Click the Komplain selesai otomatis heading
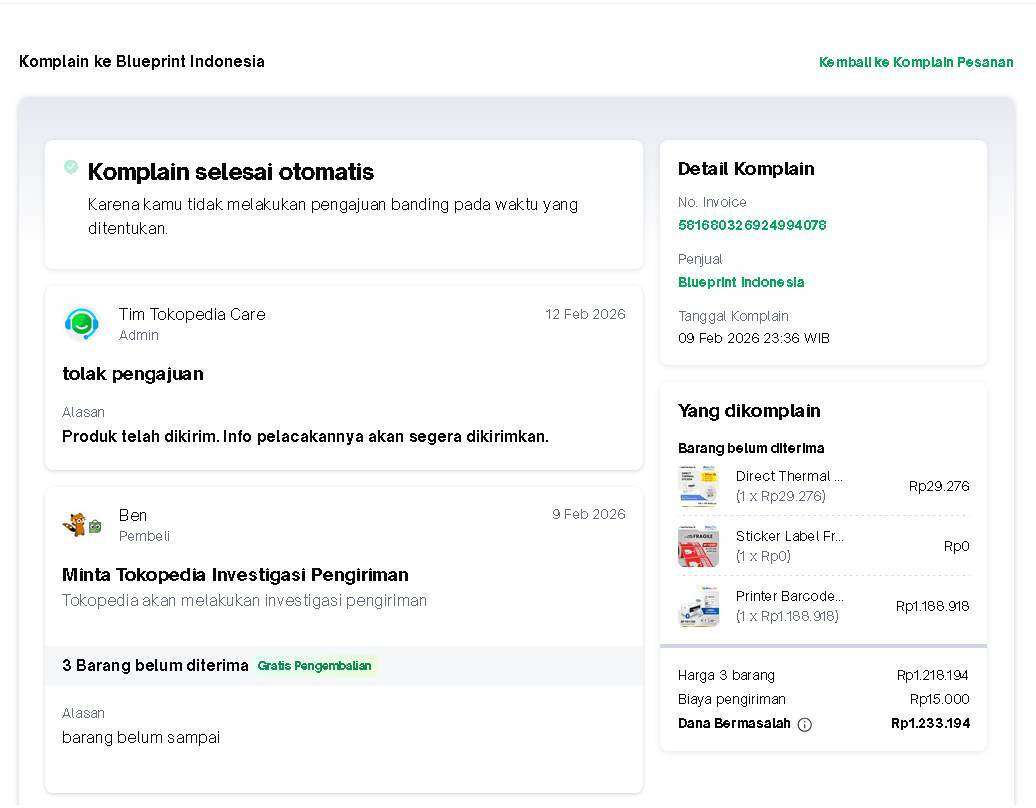The height and width of the screenshot is (808, 1036). (231, 172)
